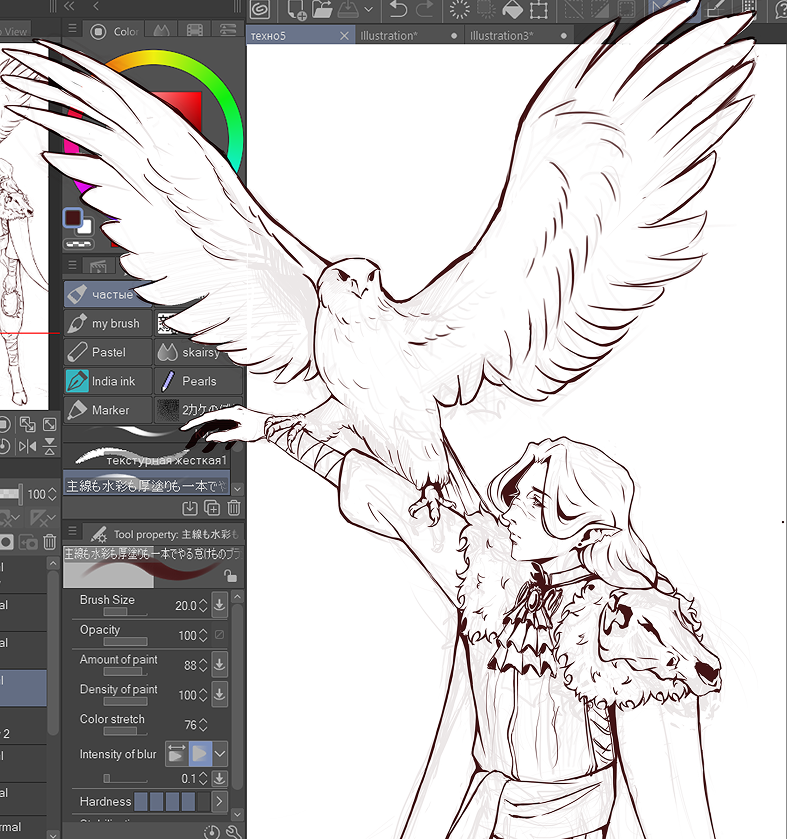The width and height of the screenshot is (787, 839).
Task: Duplicate the sub tool with the copy icon
Action: [x=212, y=508]
